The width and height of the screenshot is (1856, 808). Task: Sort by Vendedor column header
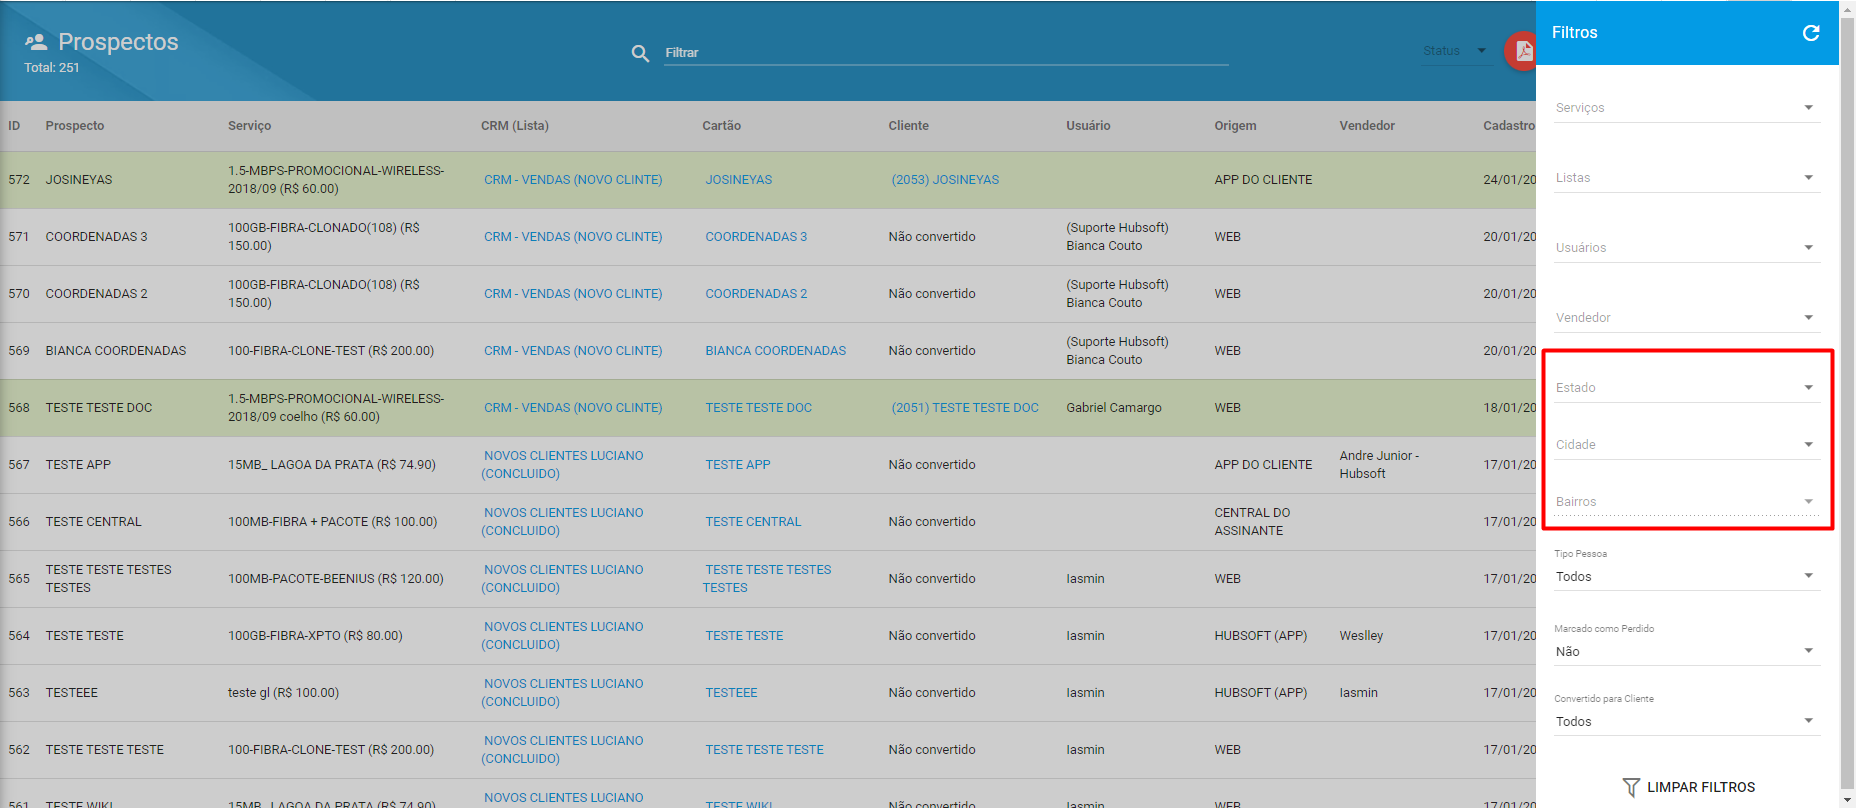pos(1367,126)
